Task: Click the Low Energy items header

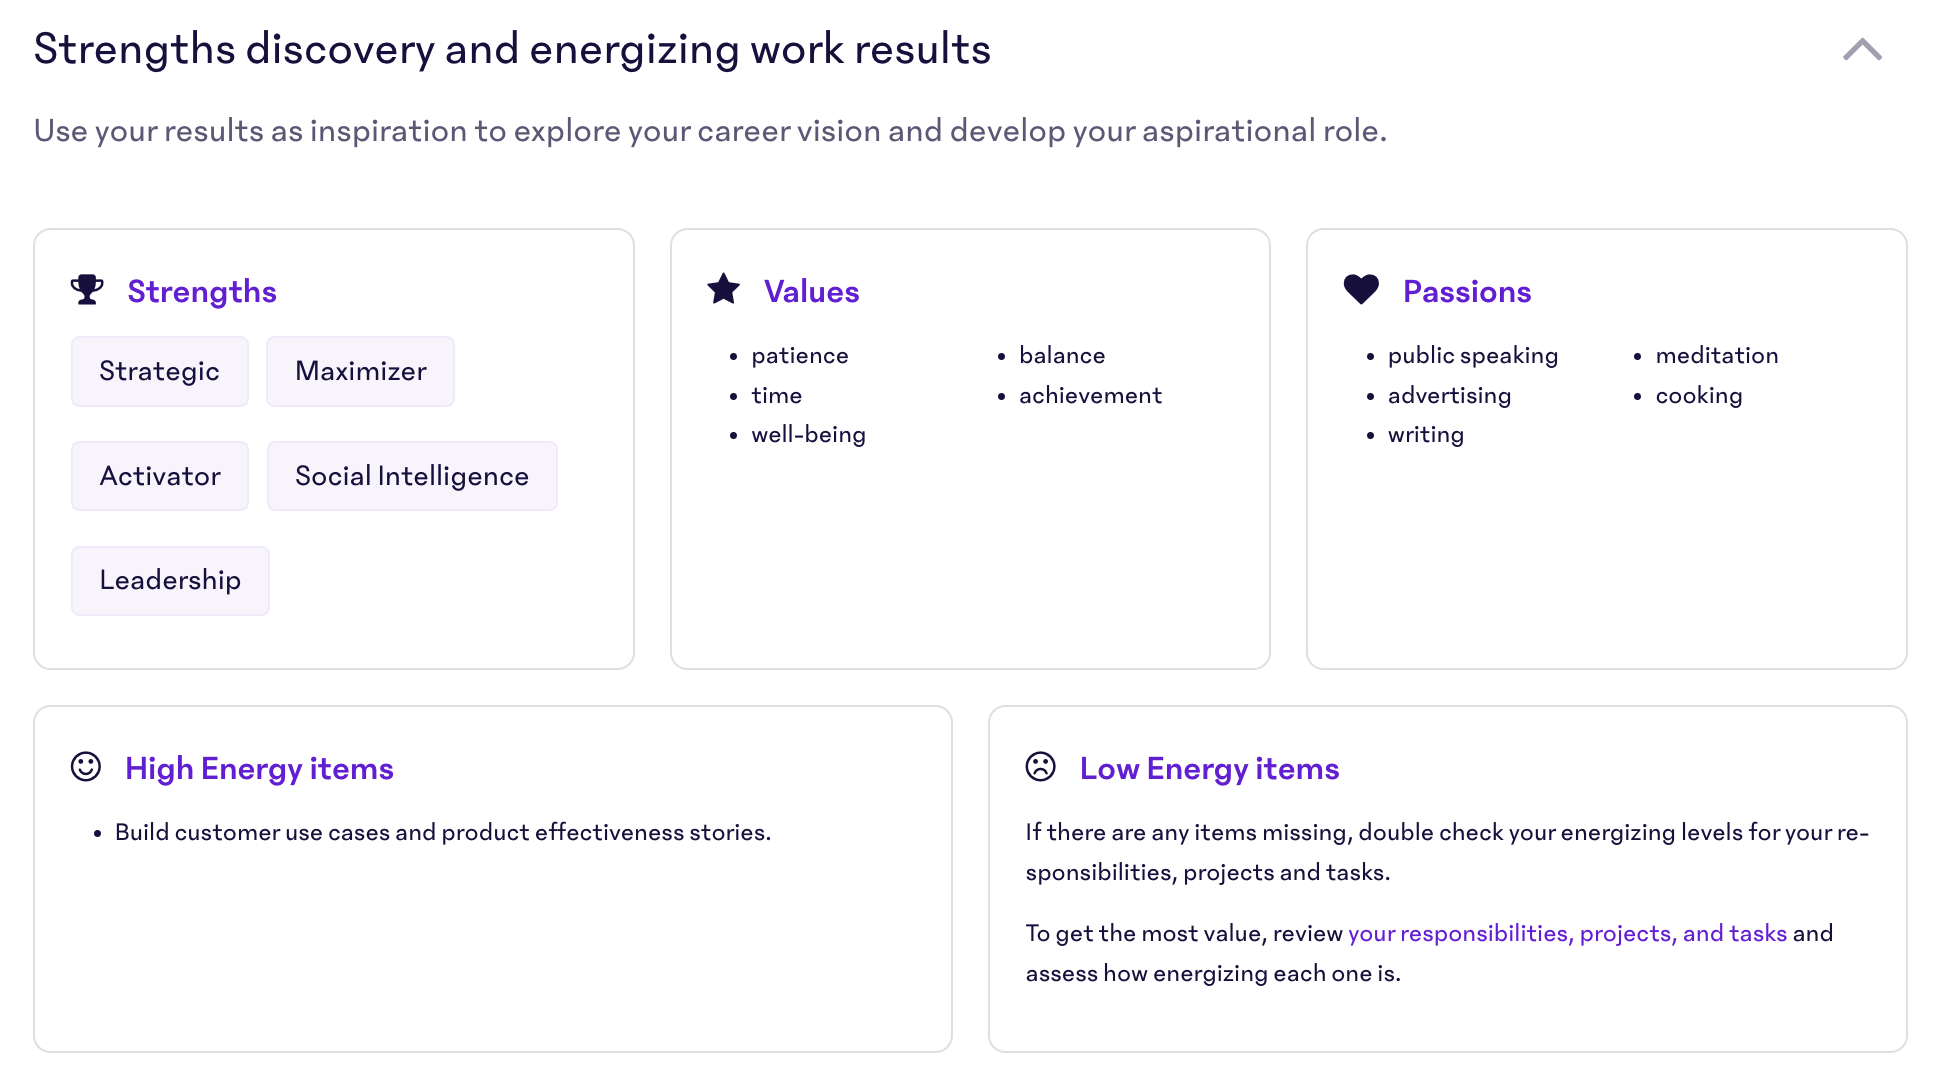Action: tap(1207, 768)
